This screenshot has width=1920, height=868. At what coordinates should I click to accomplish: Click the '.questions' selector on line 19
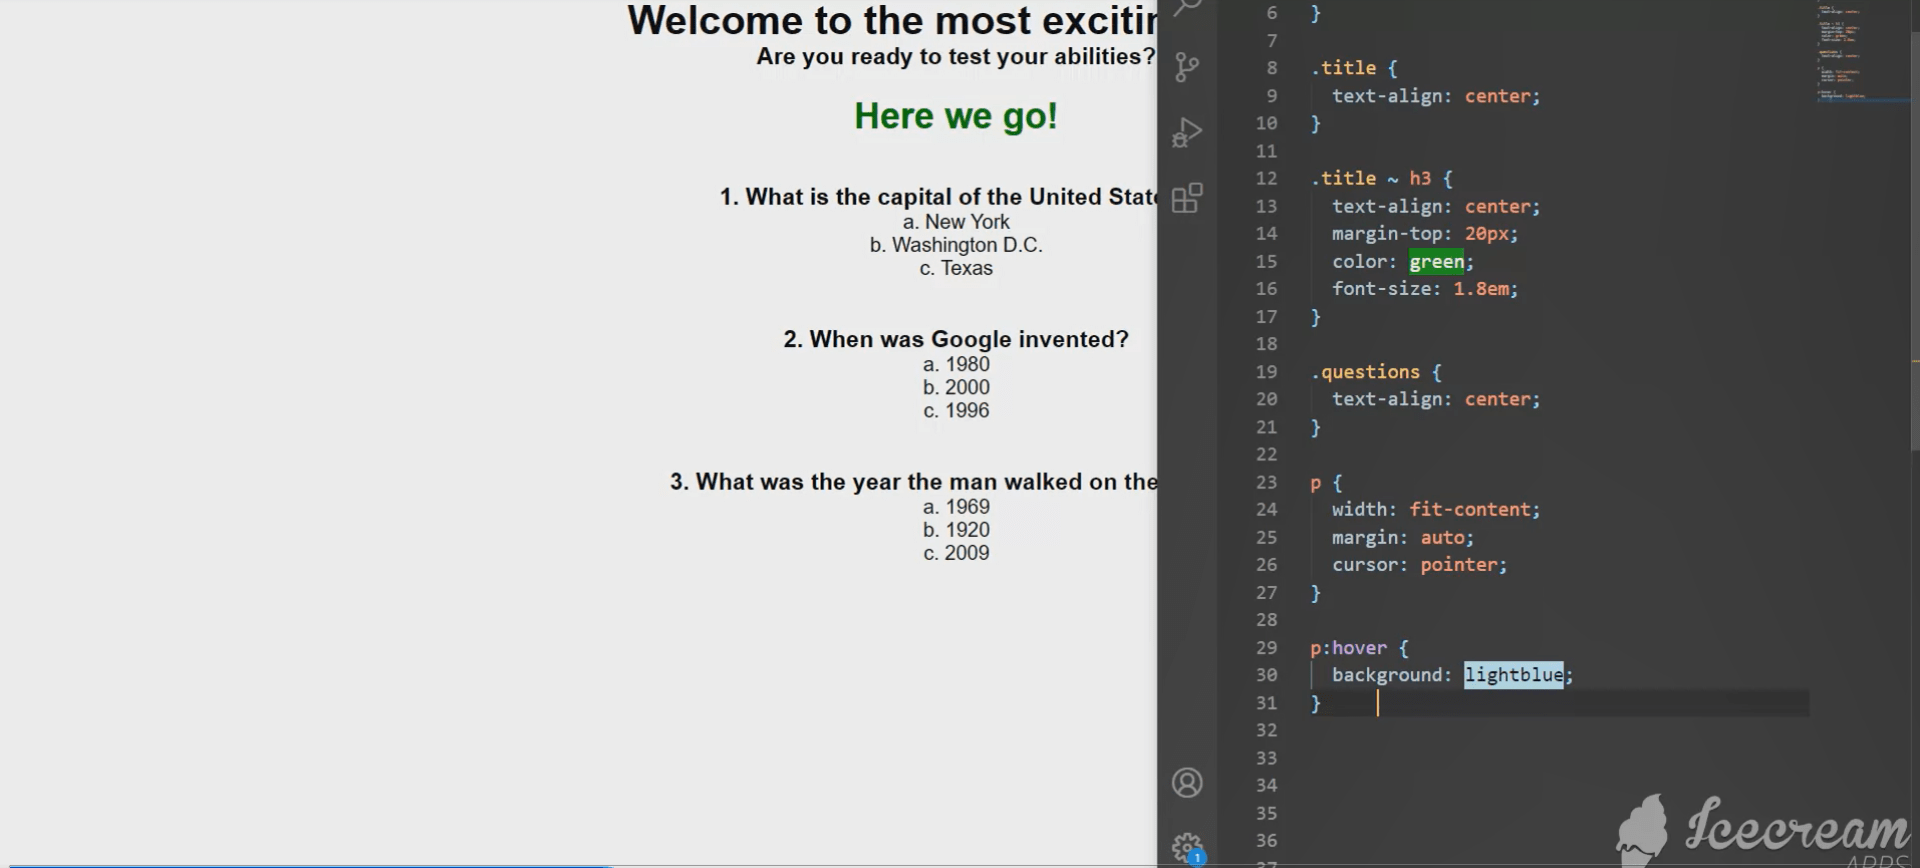(x=1365, y=372)
